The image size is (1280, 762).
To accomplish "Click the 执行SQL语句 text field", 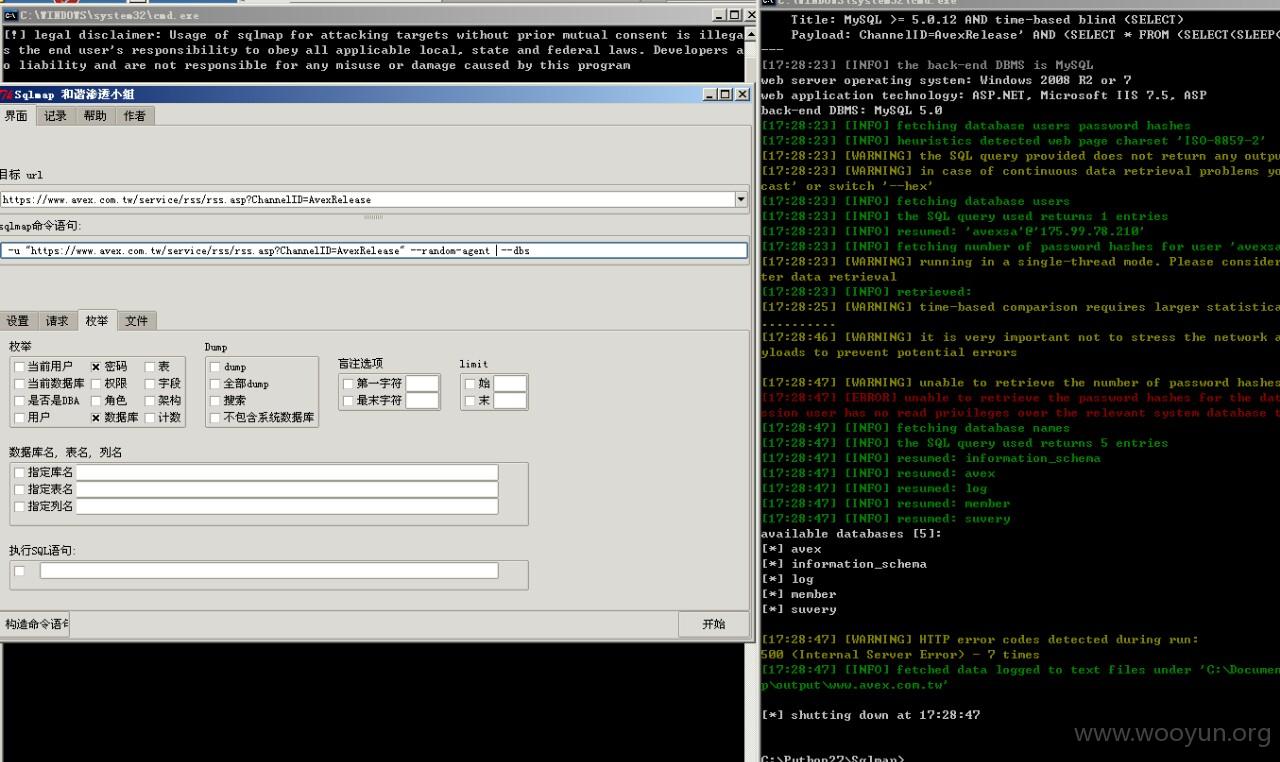I will (269, 571).
